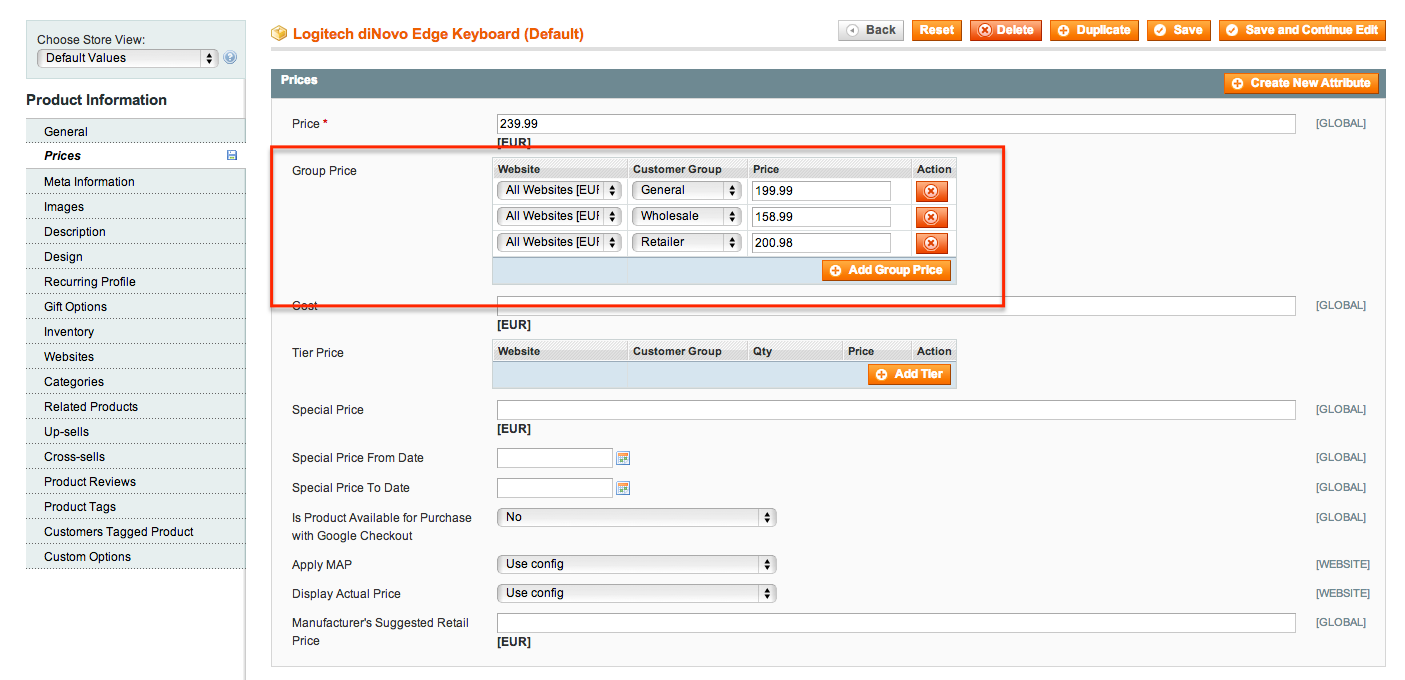Open the Product Tags tab
The image size is (1405, 680).
(x=135, y=506)
